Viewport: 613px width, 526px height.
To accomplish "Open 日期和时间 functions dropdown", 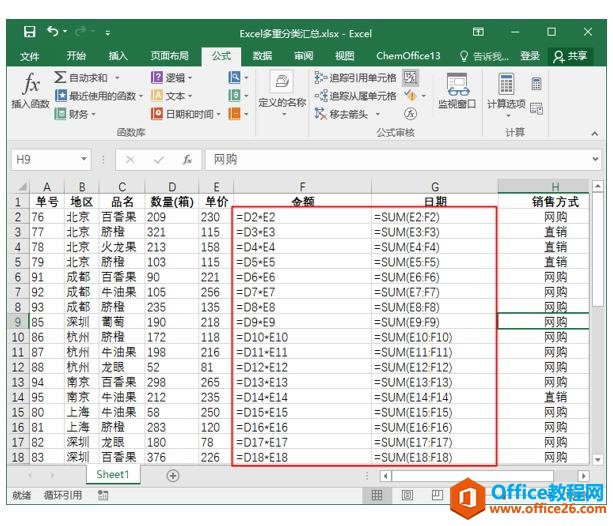I will tap(186, 114).
